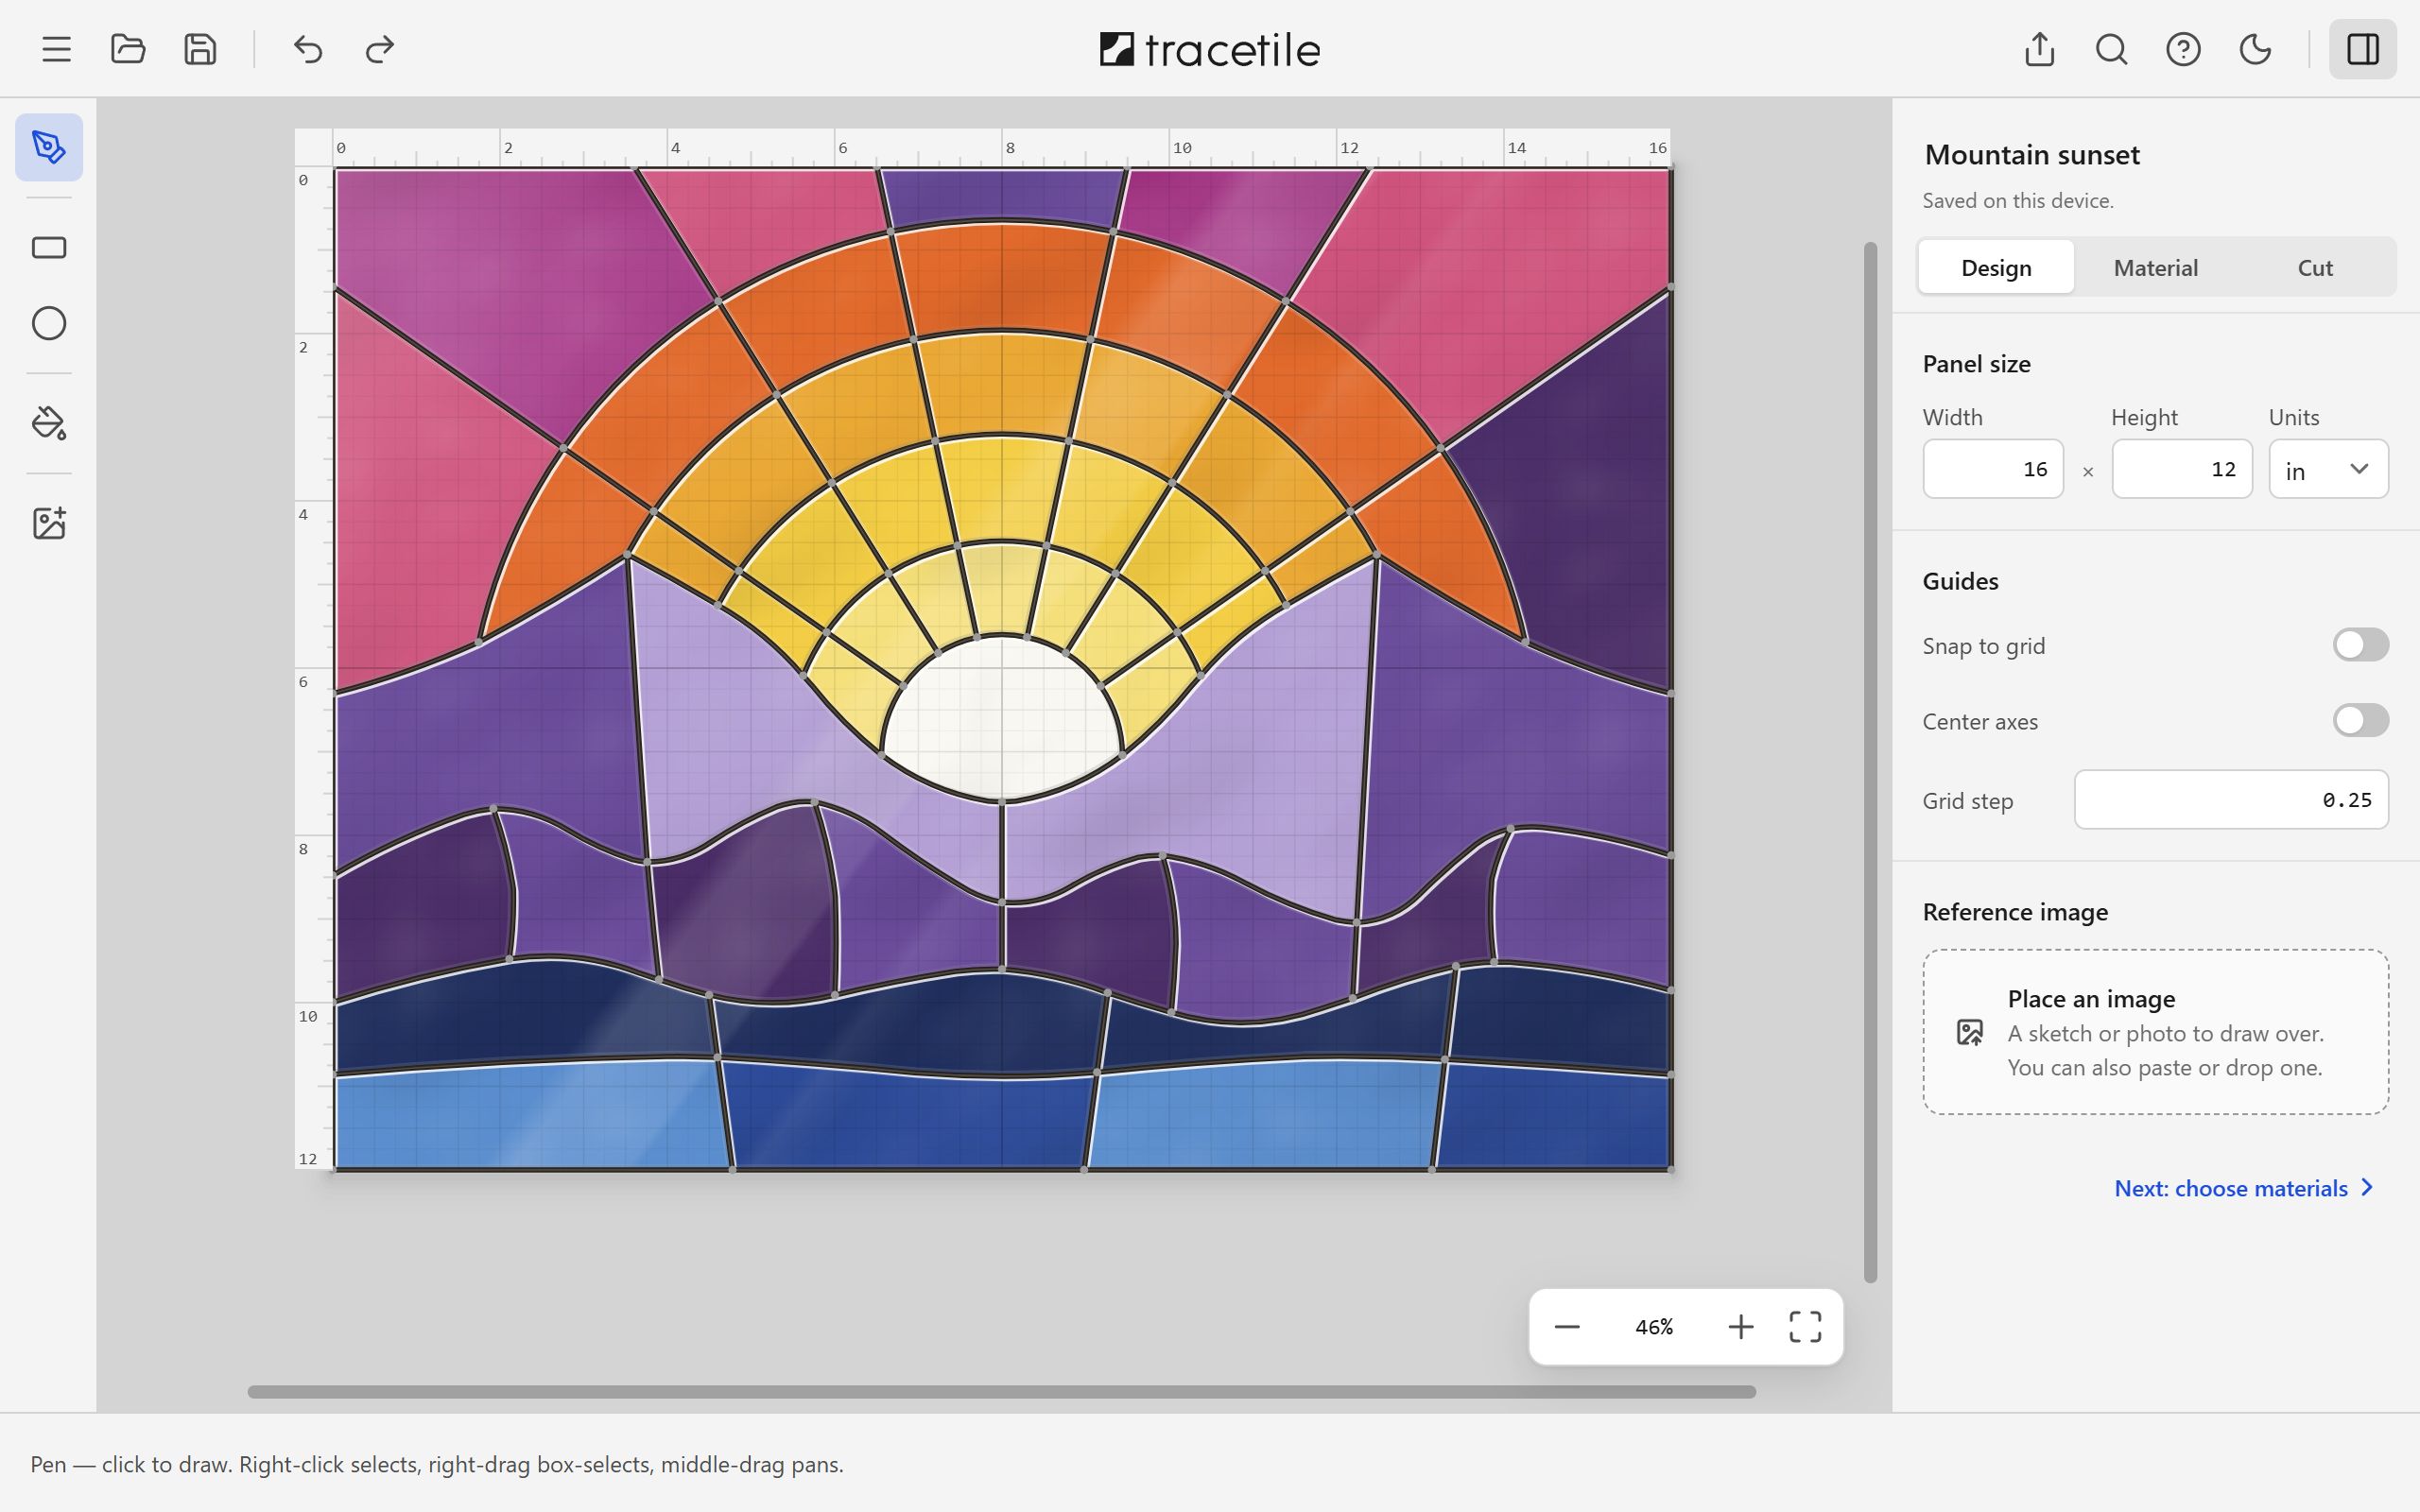The height and width of the screenshot is (1512, 2420).
Task: Click the export/share icon
Action: click(x=2039, y=49)
